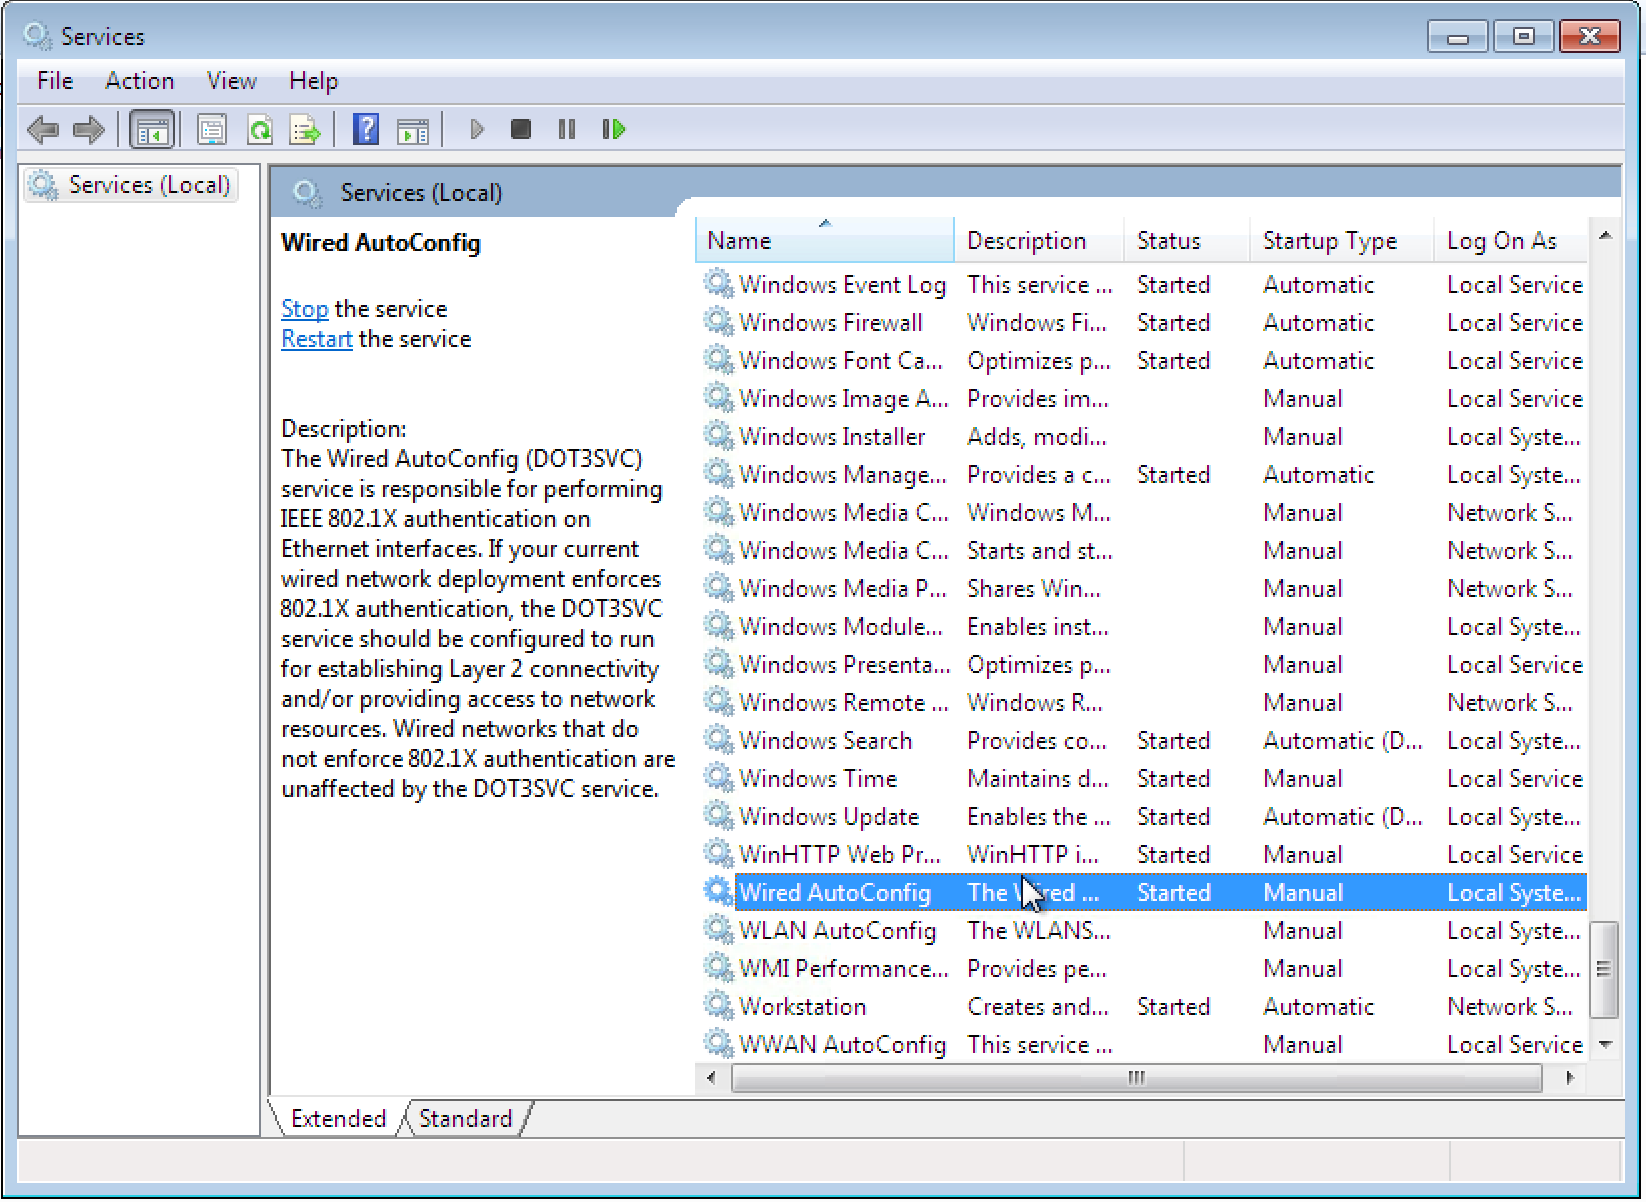Open the Action menu
This screenshot has height=1202, width=1646.
pos(139,81)
